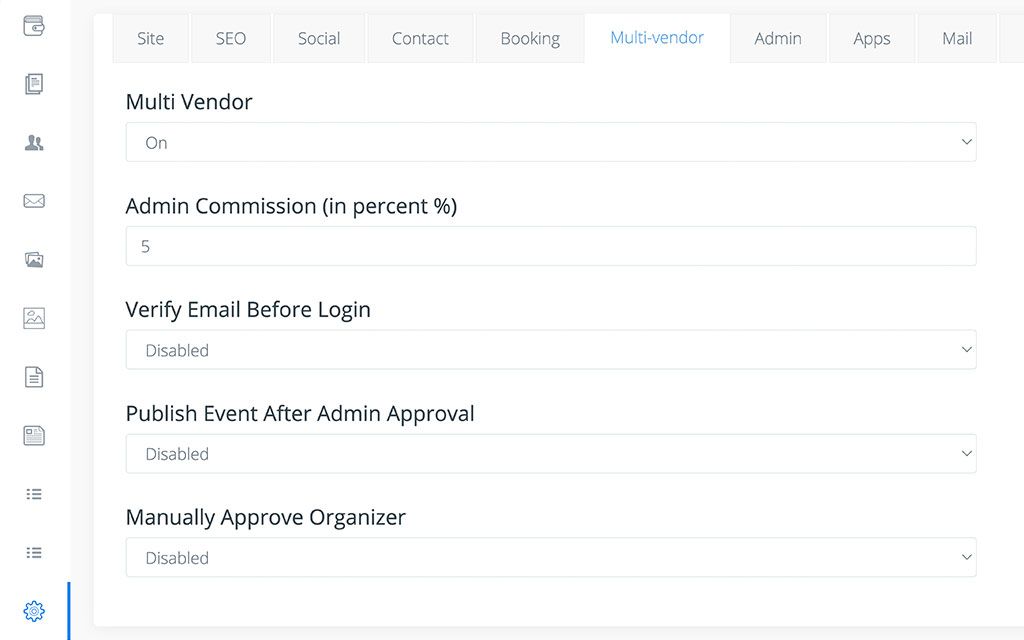The image size is (1024, 640).
Task: Click the Admin Commission input field
Action: pos(551,246)
